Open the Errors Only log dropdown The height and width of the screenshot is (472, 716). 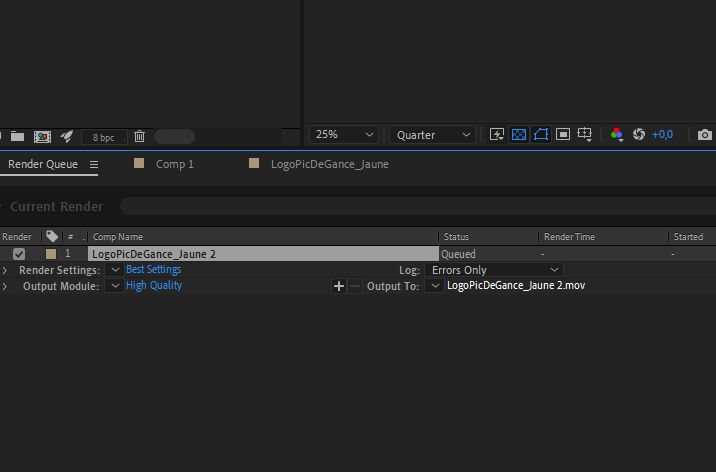(x=493, y=270)
